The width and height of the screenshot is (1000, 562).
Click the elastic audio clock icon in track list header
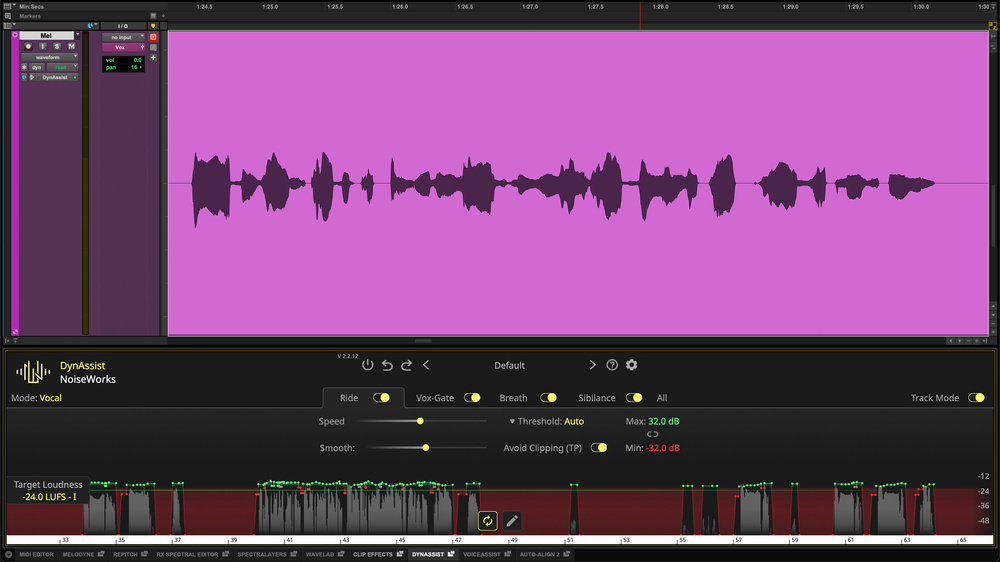[90, 26]
